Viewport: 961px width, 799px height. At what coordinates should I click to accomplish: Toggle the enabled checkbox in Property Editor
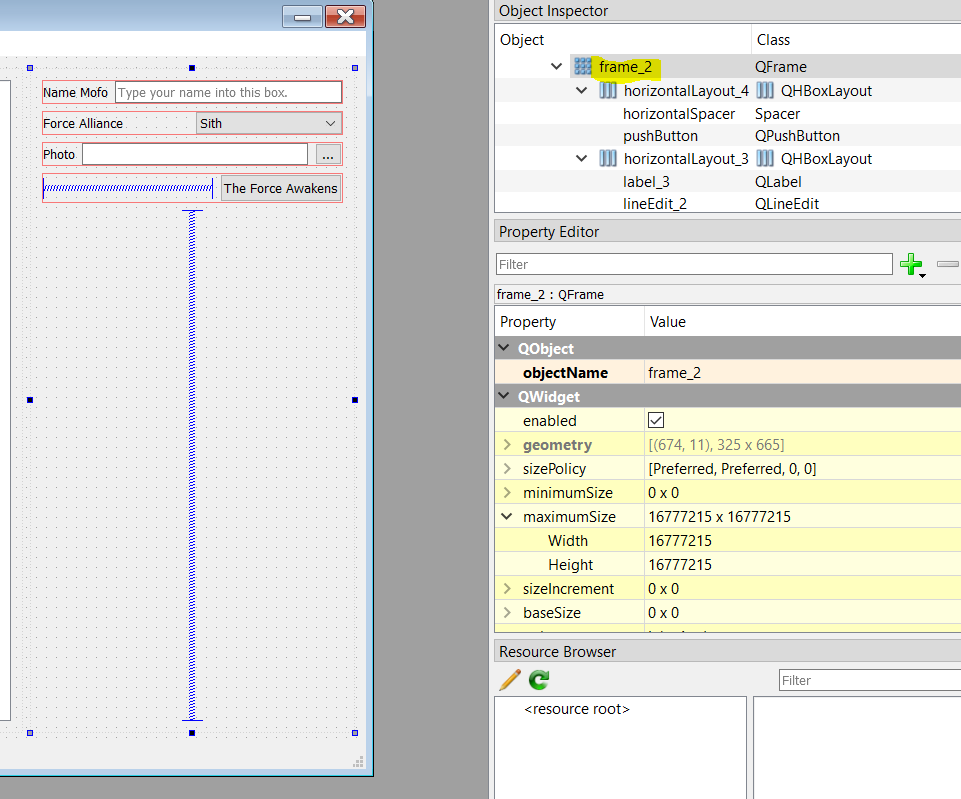655,420
